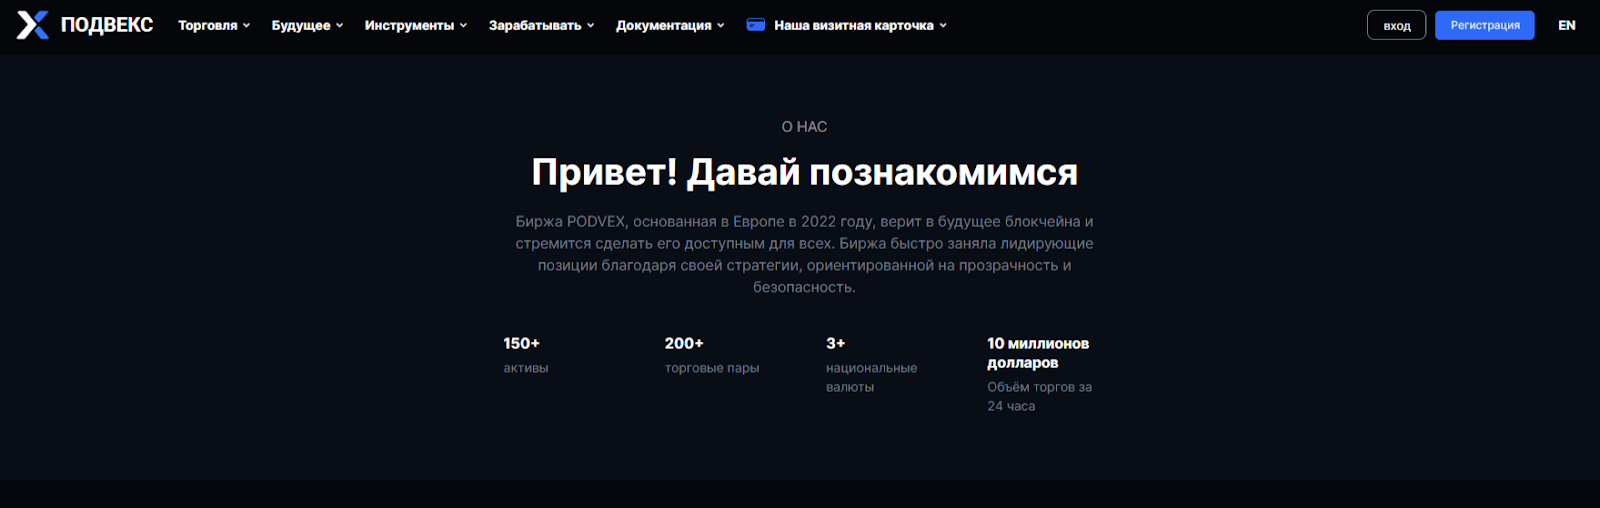Expand the chevron next to Инструменты

[x=463, y=26]
